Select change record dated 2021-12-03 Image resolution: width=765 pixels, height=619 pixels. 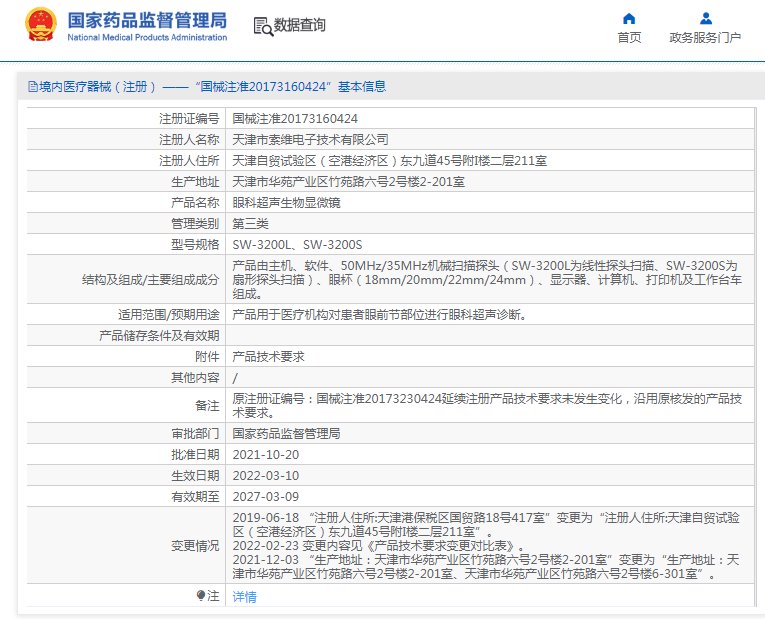[x=486, y=567]
